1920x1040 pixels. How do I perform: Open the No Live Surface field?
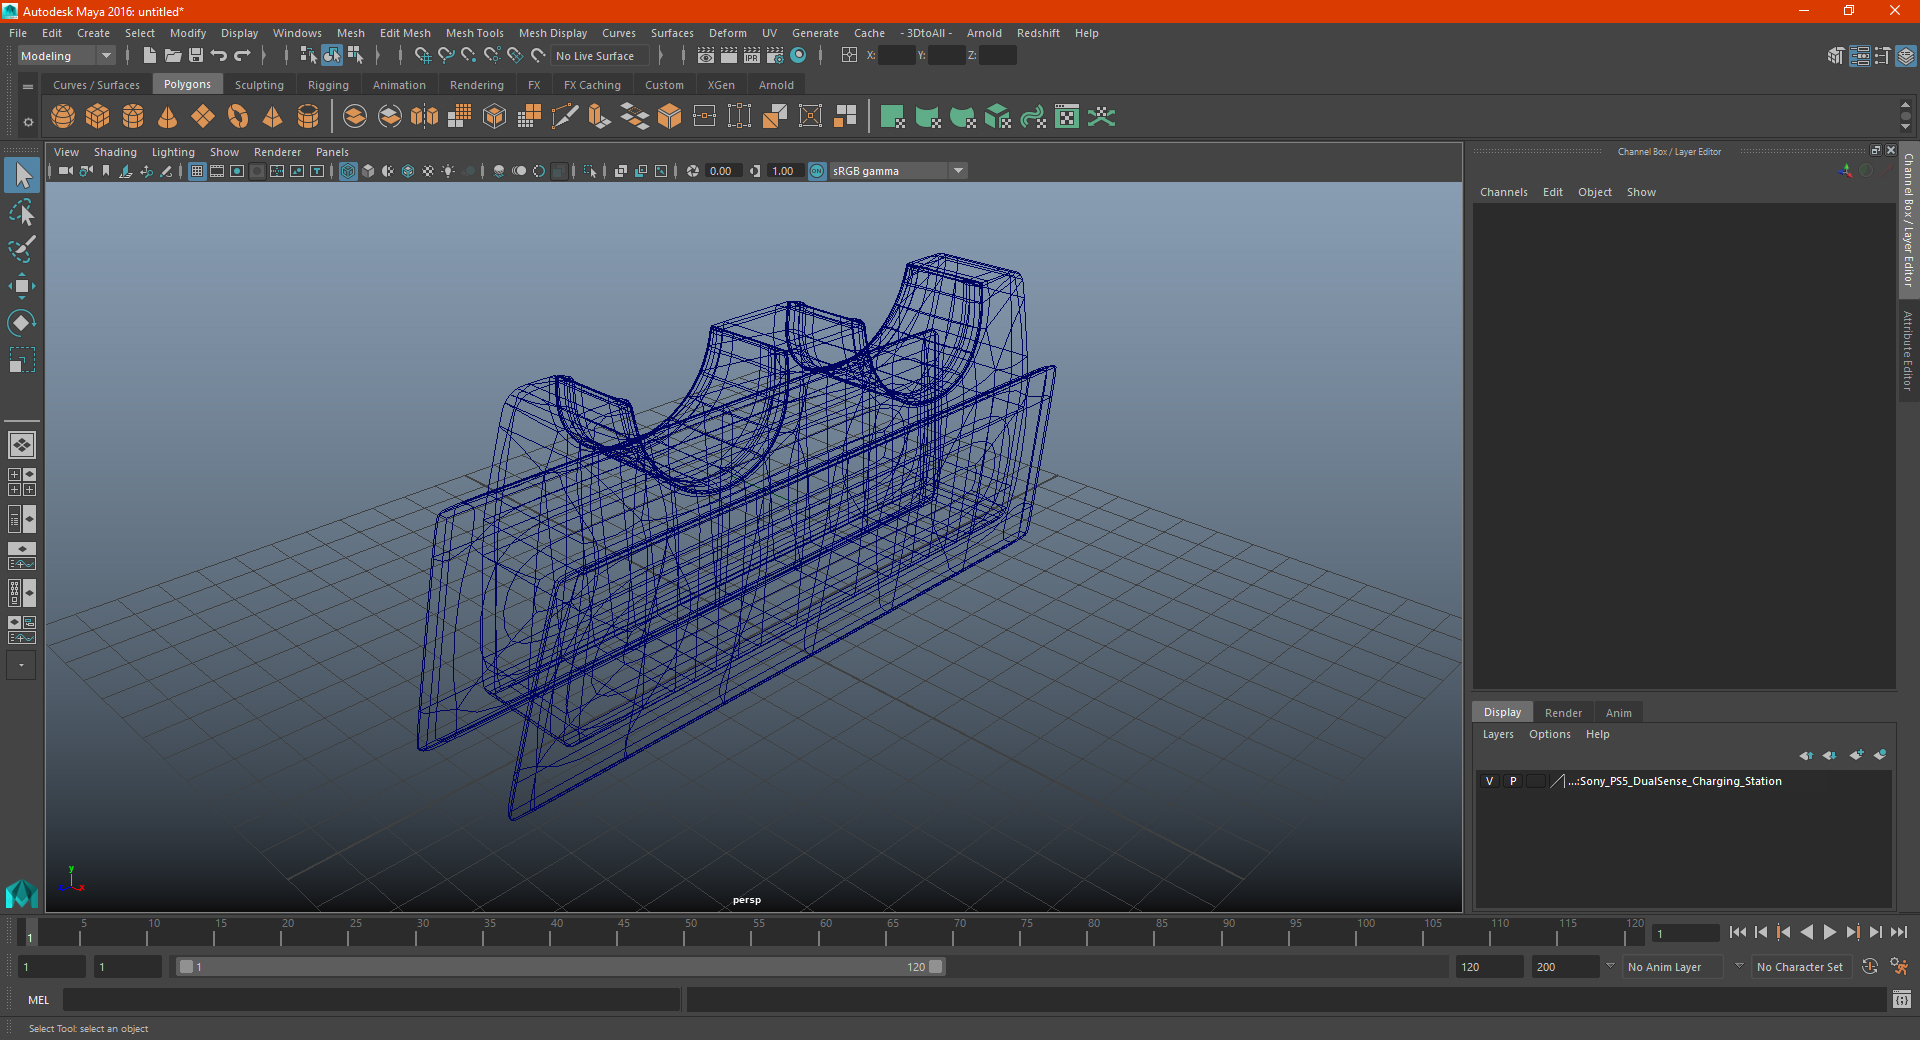point(600,56)
